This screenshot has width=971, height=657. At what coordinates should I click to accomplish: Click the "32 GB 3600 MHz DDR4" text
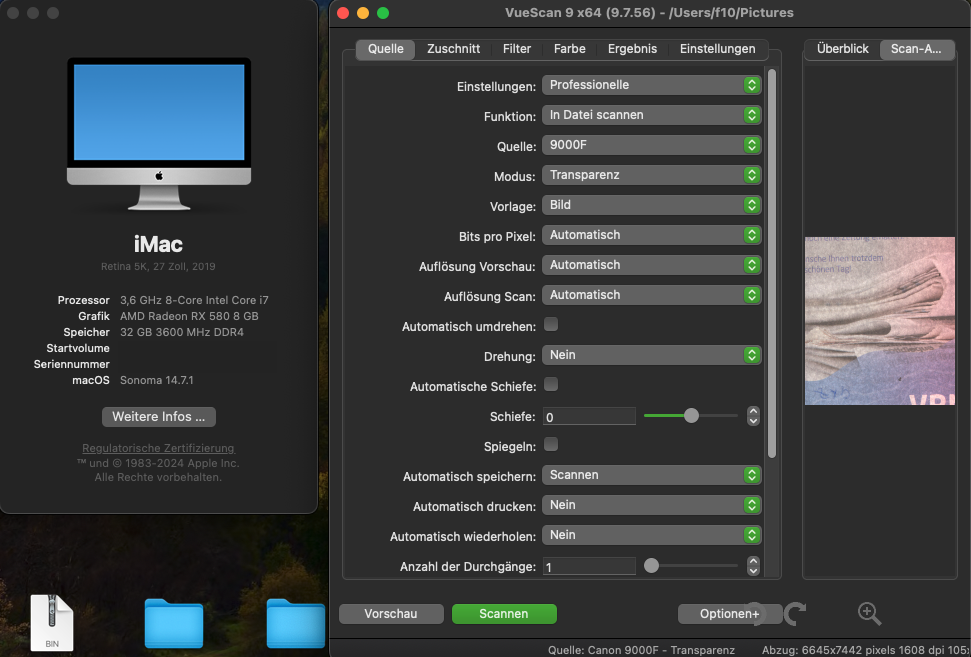pyautogui.click(x=182, y=332)
